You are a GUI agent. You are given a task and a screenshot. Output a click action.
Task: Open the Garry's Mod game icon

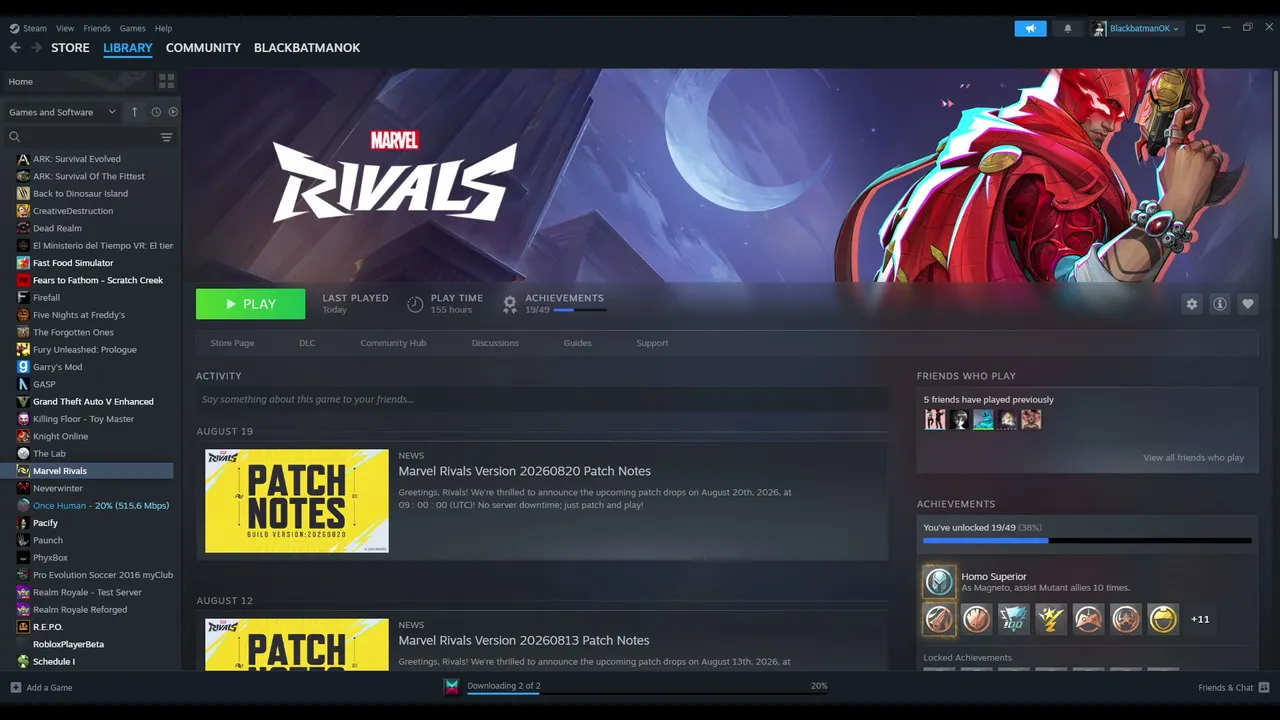click(23, 367)
